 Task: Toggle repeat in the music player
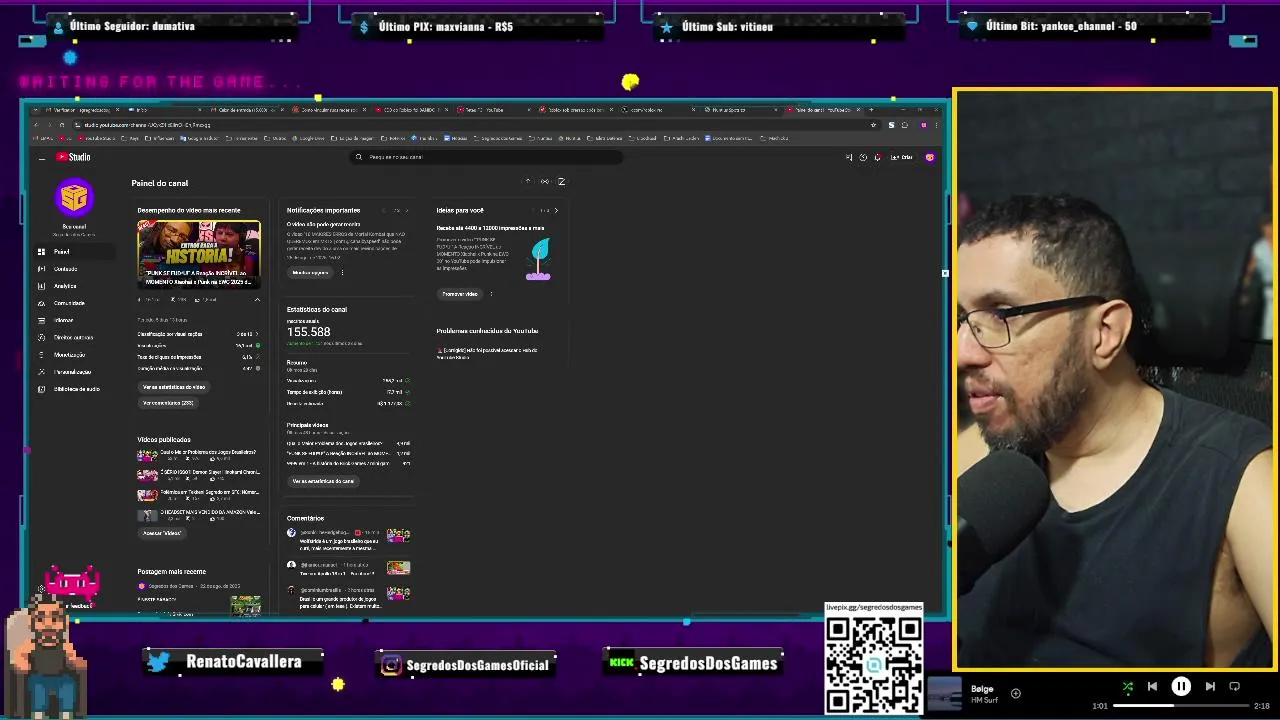coord(1234,686)
